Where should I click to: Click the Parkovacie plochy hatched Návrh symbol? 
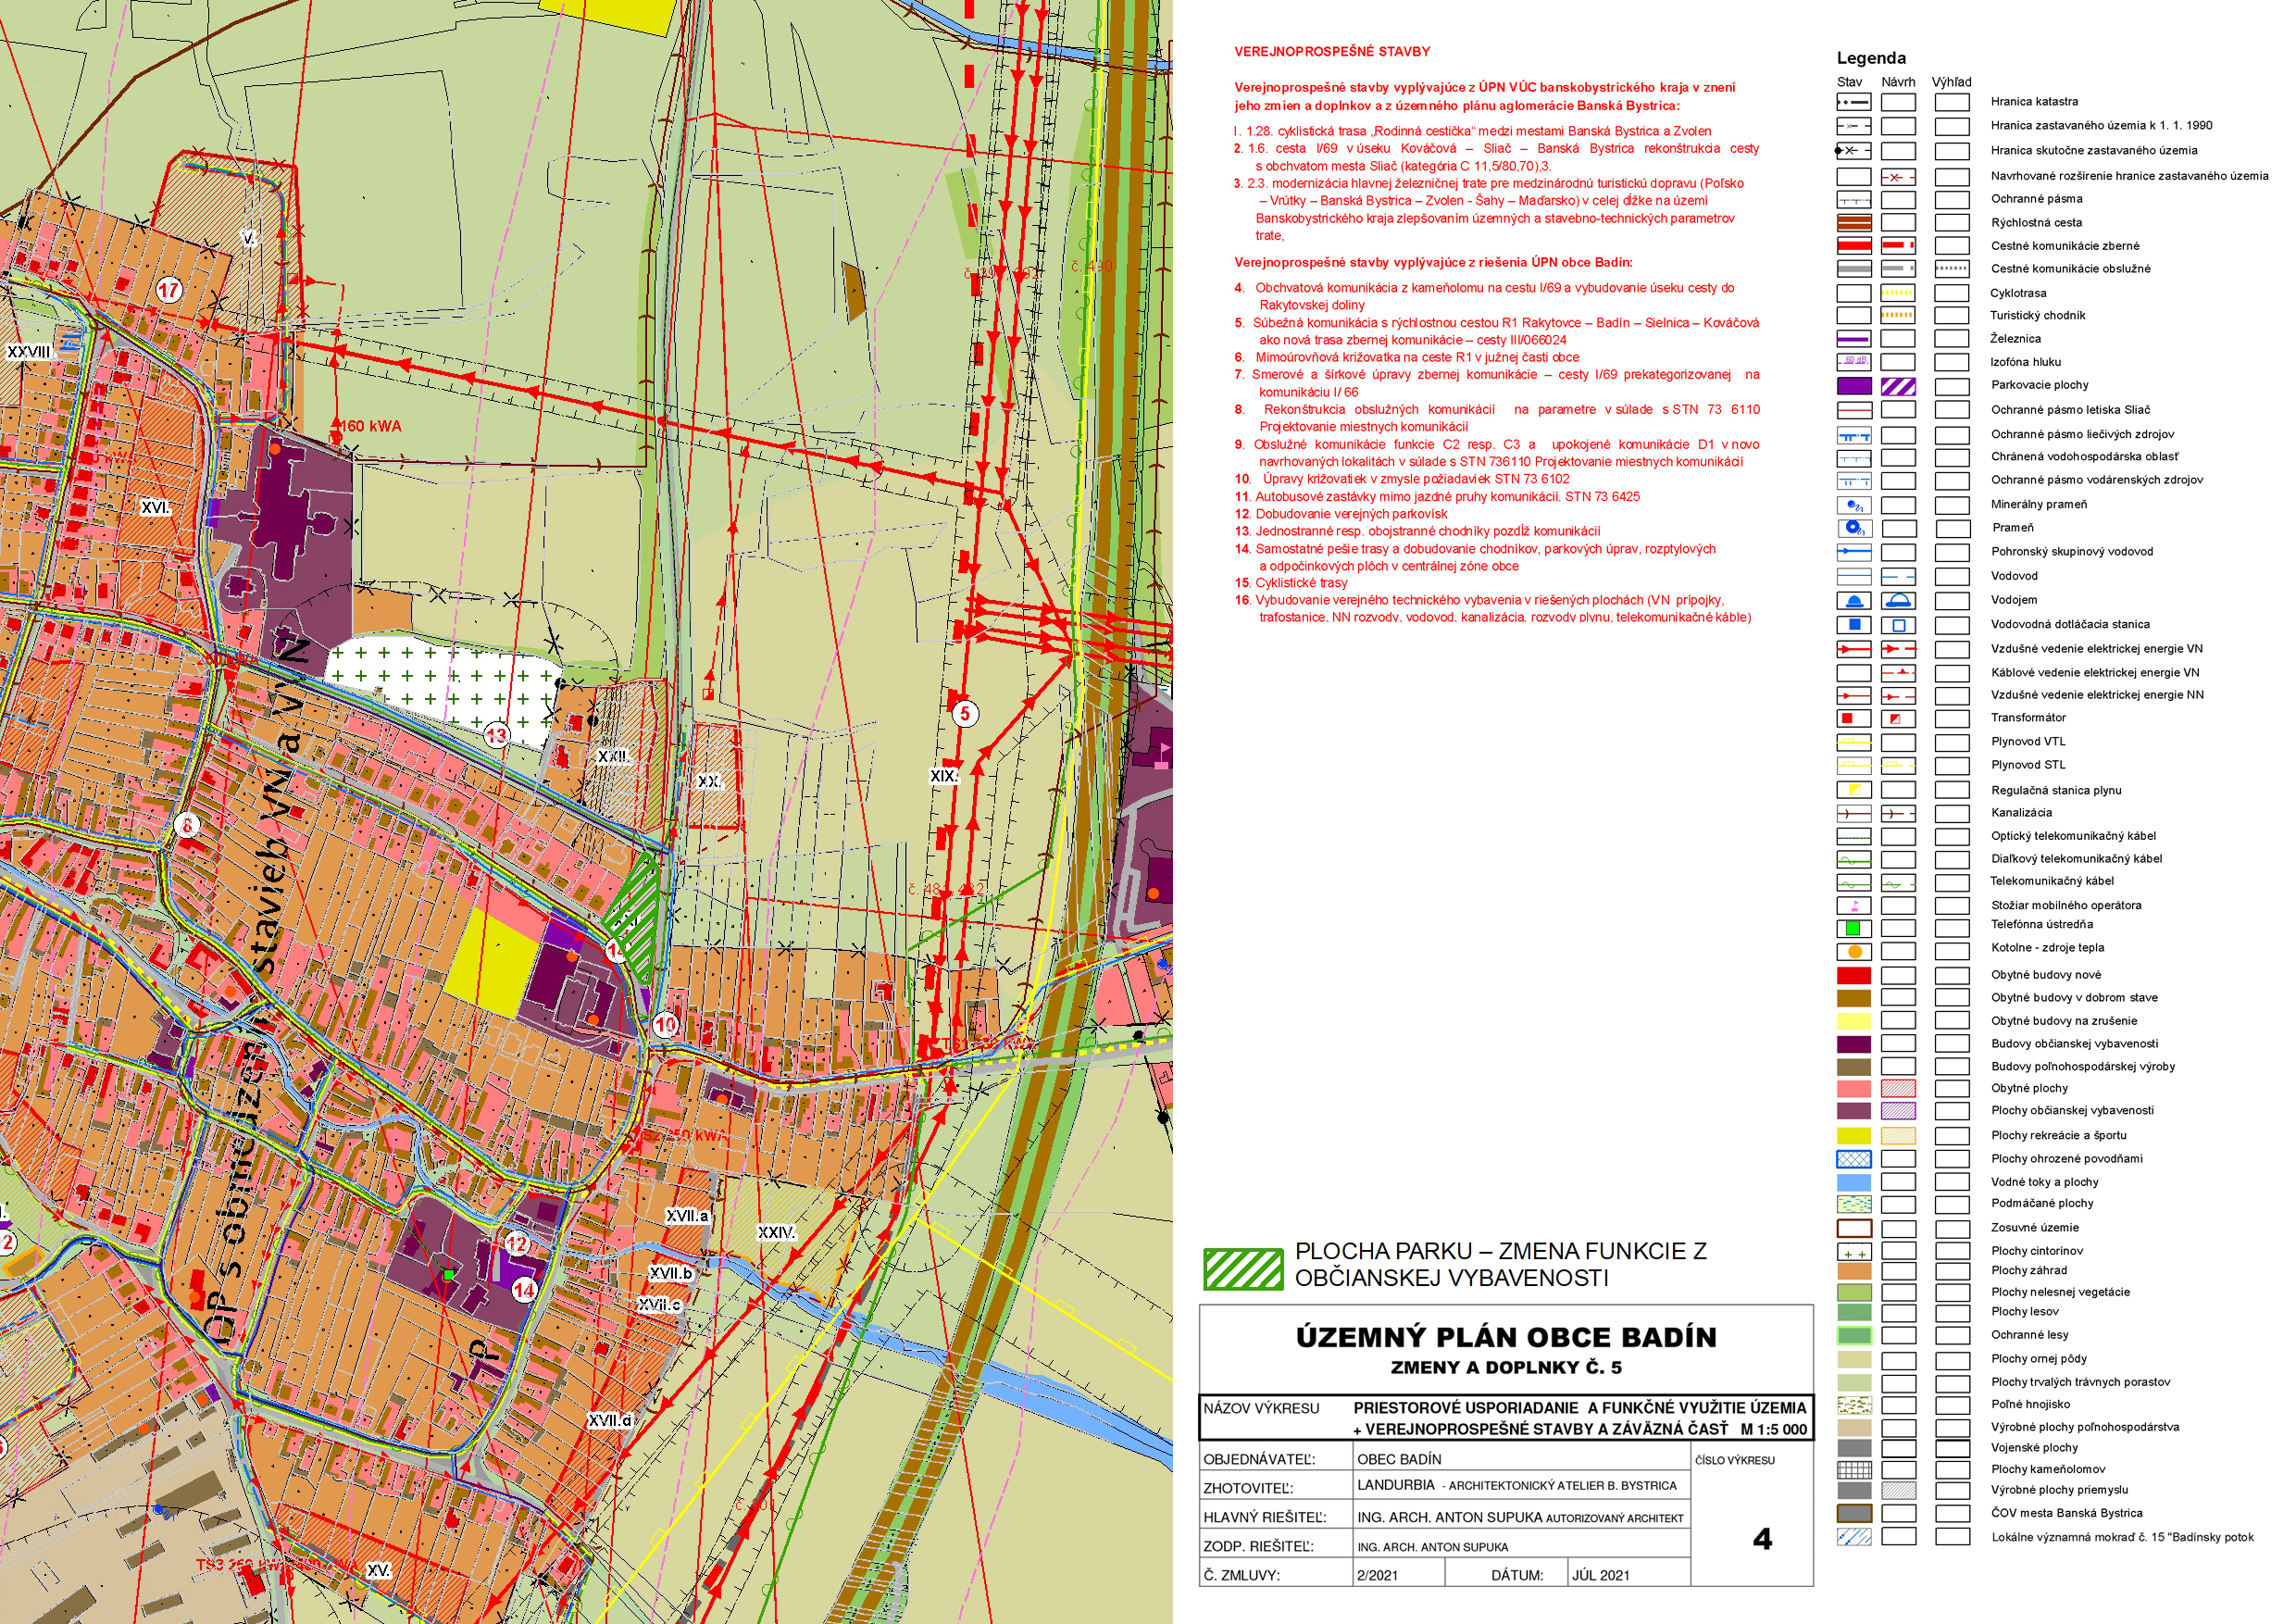pos(1898,386)
